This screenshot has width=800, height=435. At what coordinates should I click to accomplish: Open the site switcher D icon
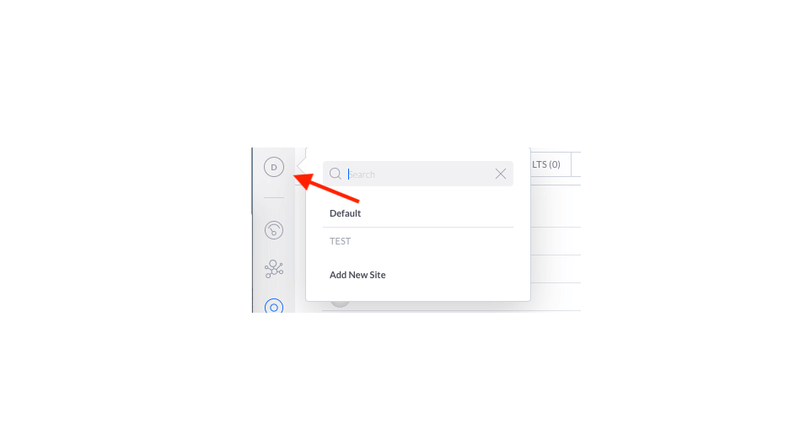(274, 167)
